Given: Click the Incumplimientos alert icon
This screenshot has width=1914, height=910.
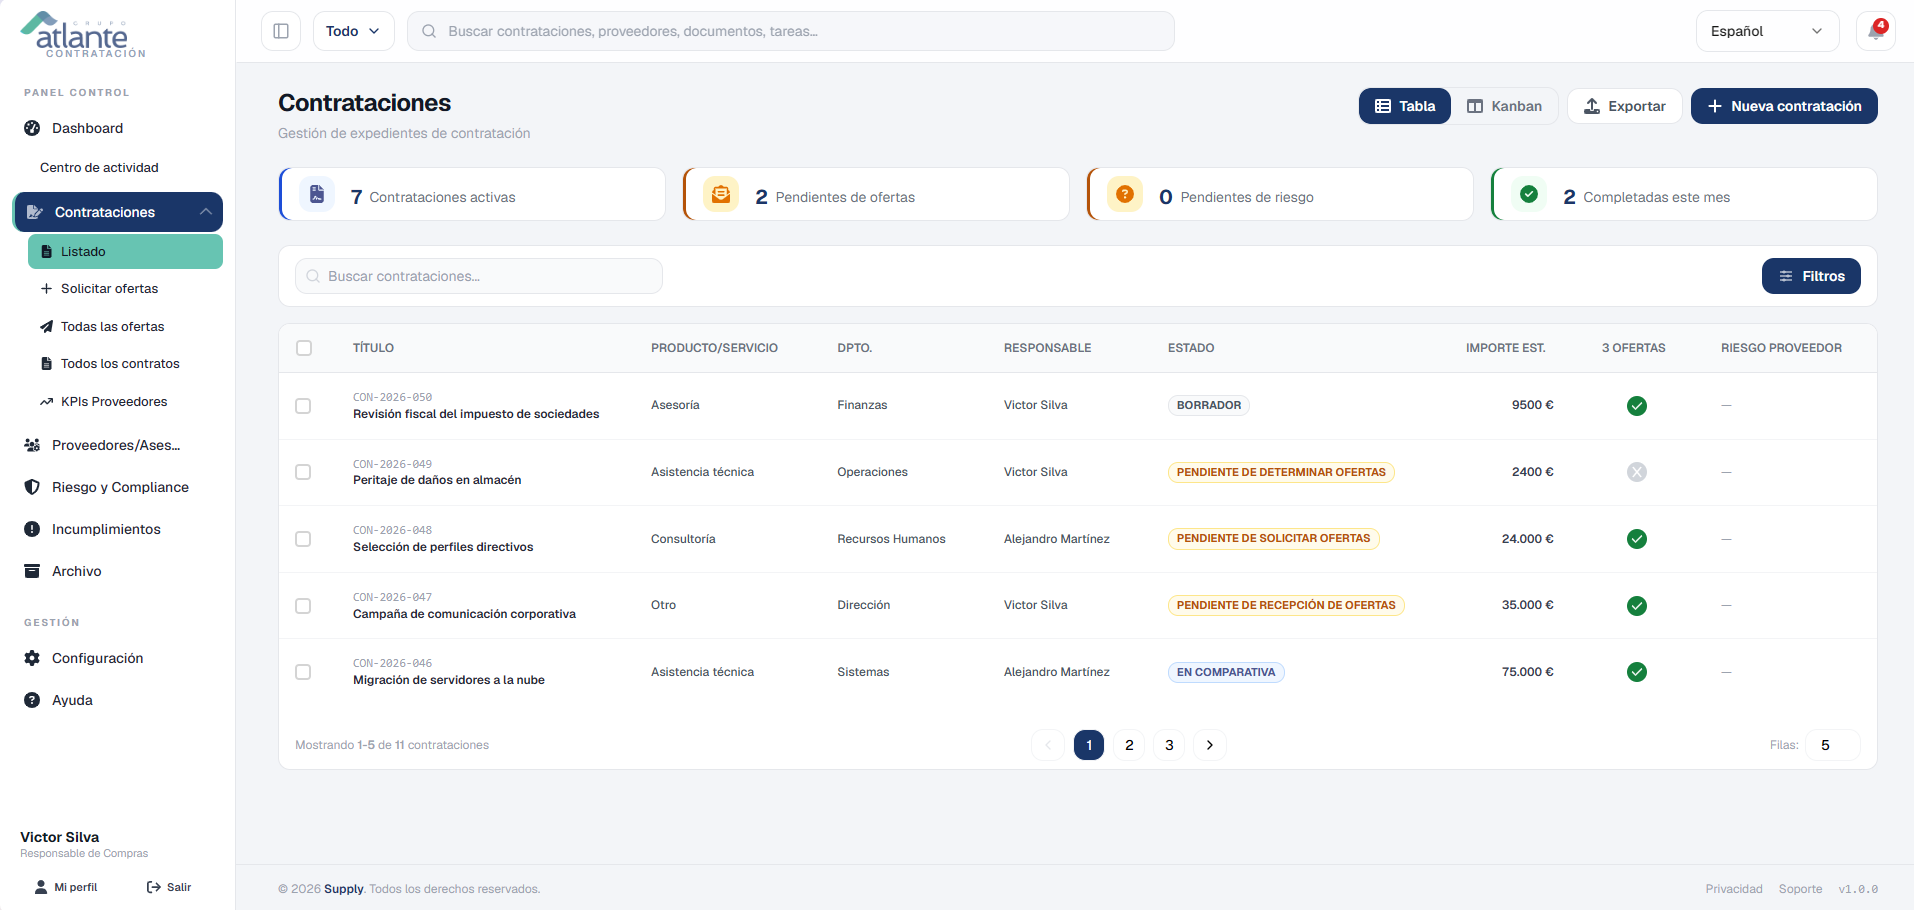Looking at the screenshot, I should 32,529.
